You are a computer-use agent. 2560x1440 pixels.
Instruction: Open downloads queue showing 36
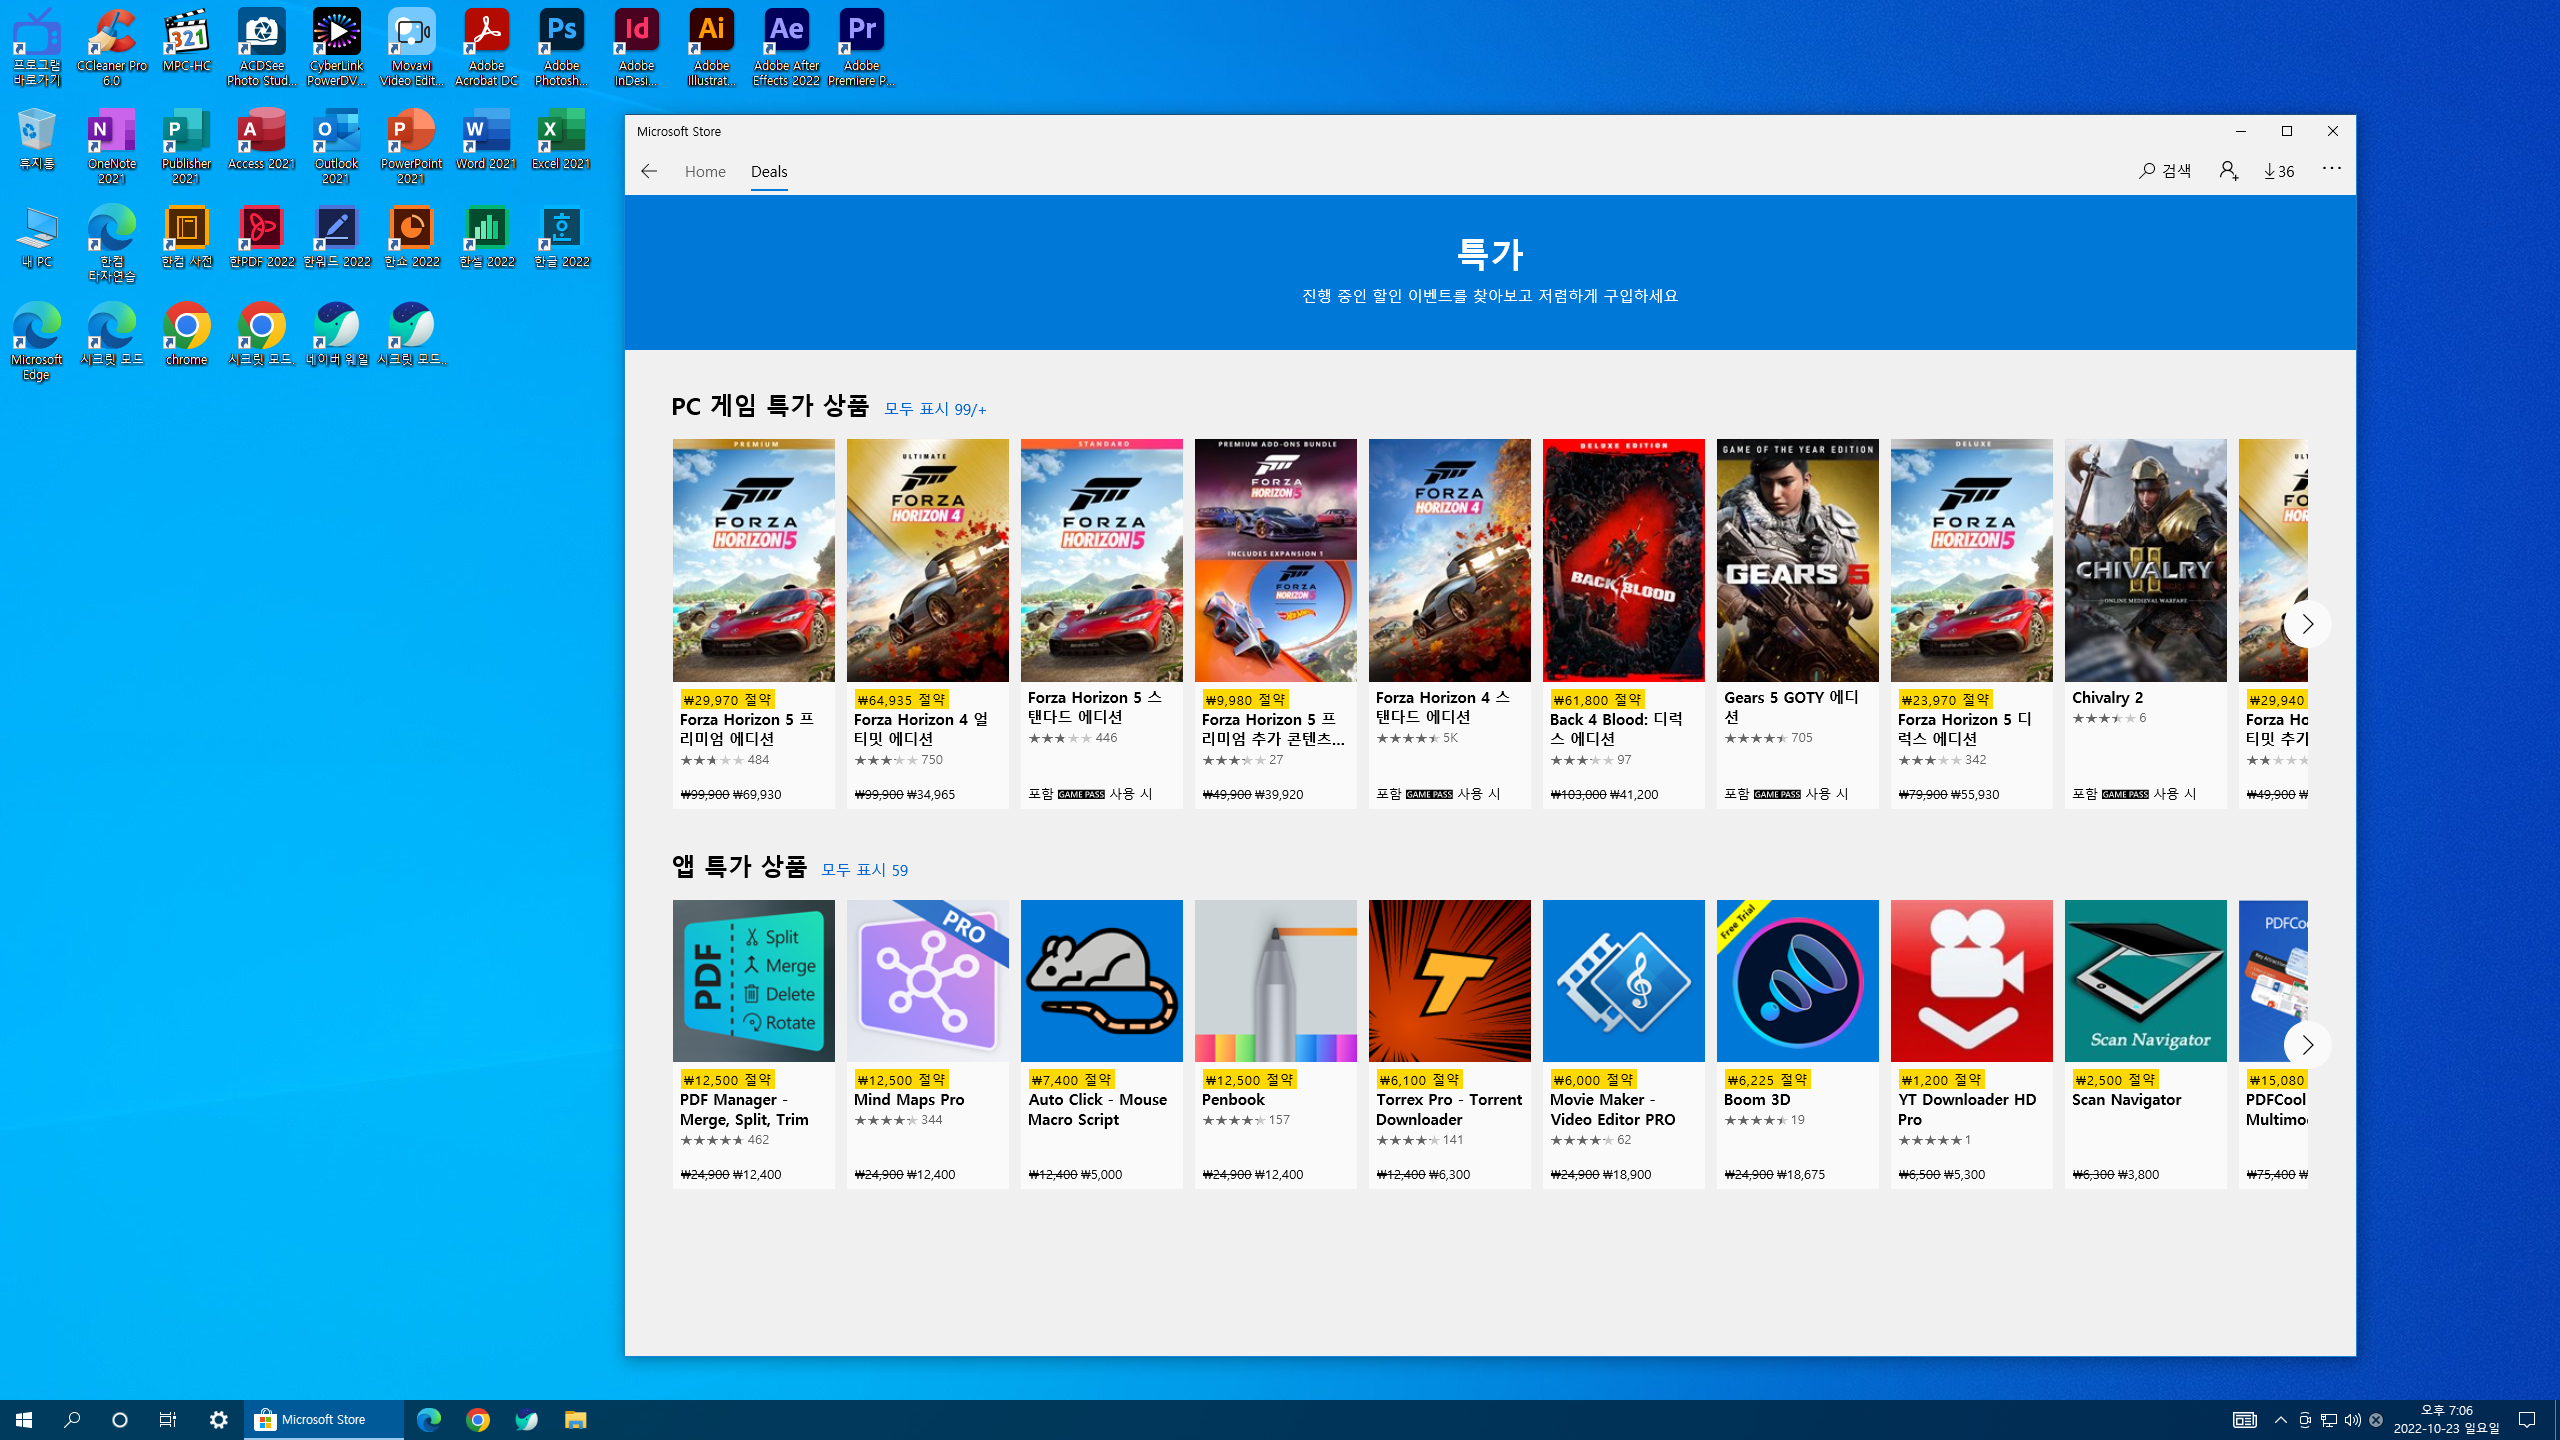pyautogui.click(x=2279, y=171)
